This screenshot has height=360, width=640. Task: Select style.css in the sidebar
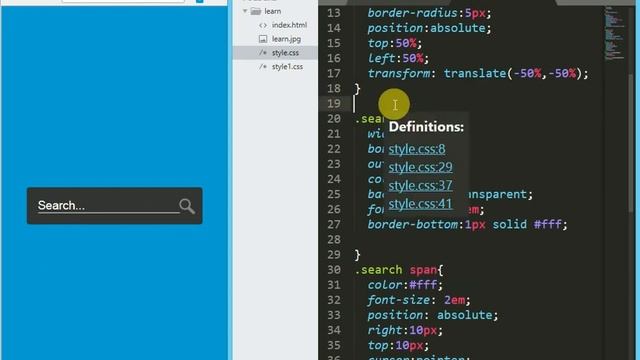285,53
